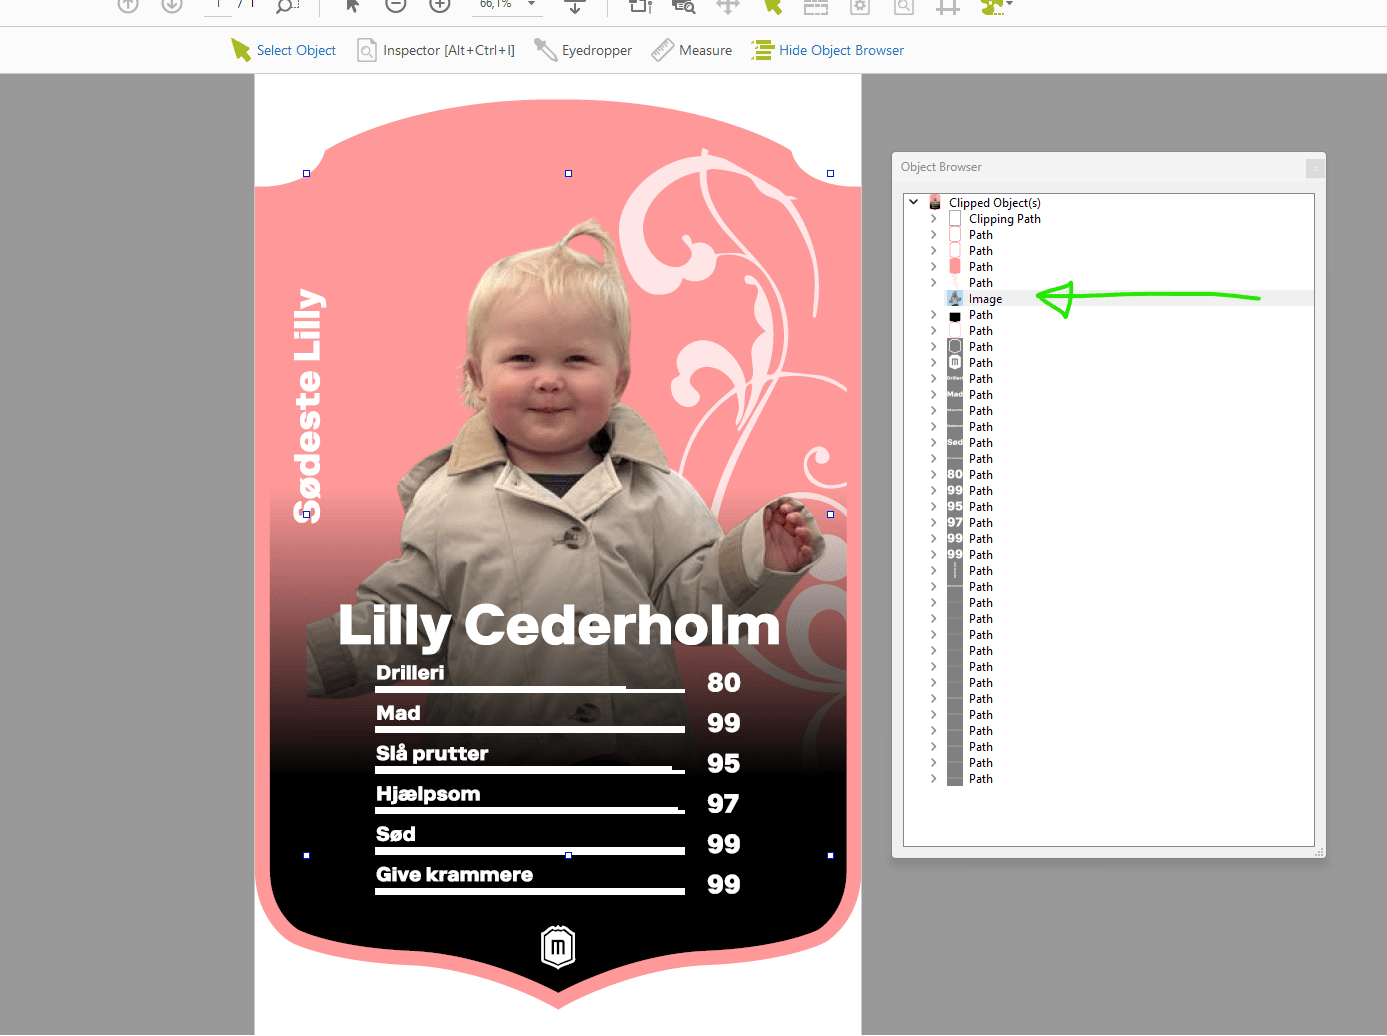The height and width of the screenshot is (1036, 1387).
Task: Select the Path item with 80 thumbnail
Action: [x=980, y=475]
